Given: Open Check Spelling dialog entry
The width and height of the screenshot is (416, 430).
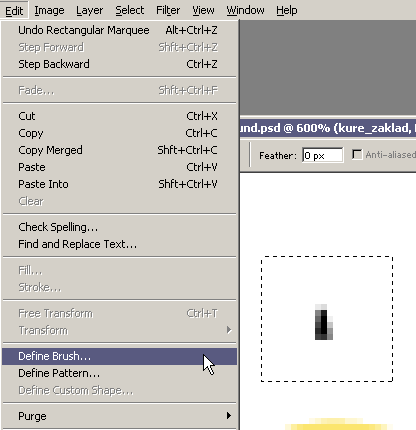Looking at the screenshot, I should (119, 227).
